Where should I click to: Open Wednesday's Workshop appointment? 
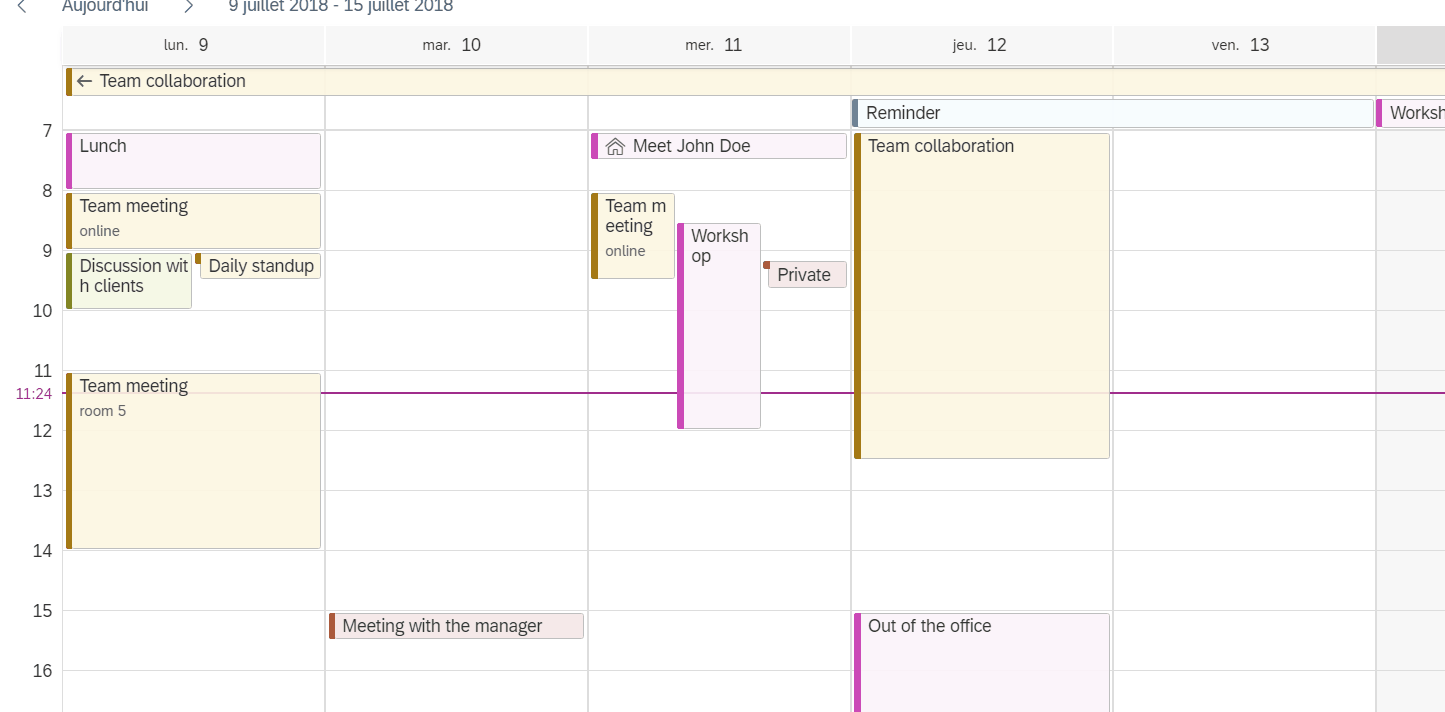pyautogui.click(x=719, y=325)
